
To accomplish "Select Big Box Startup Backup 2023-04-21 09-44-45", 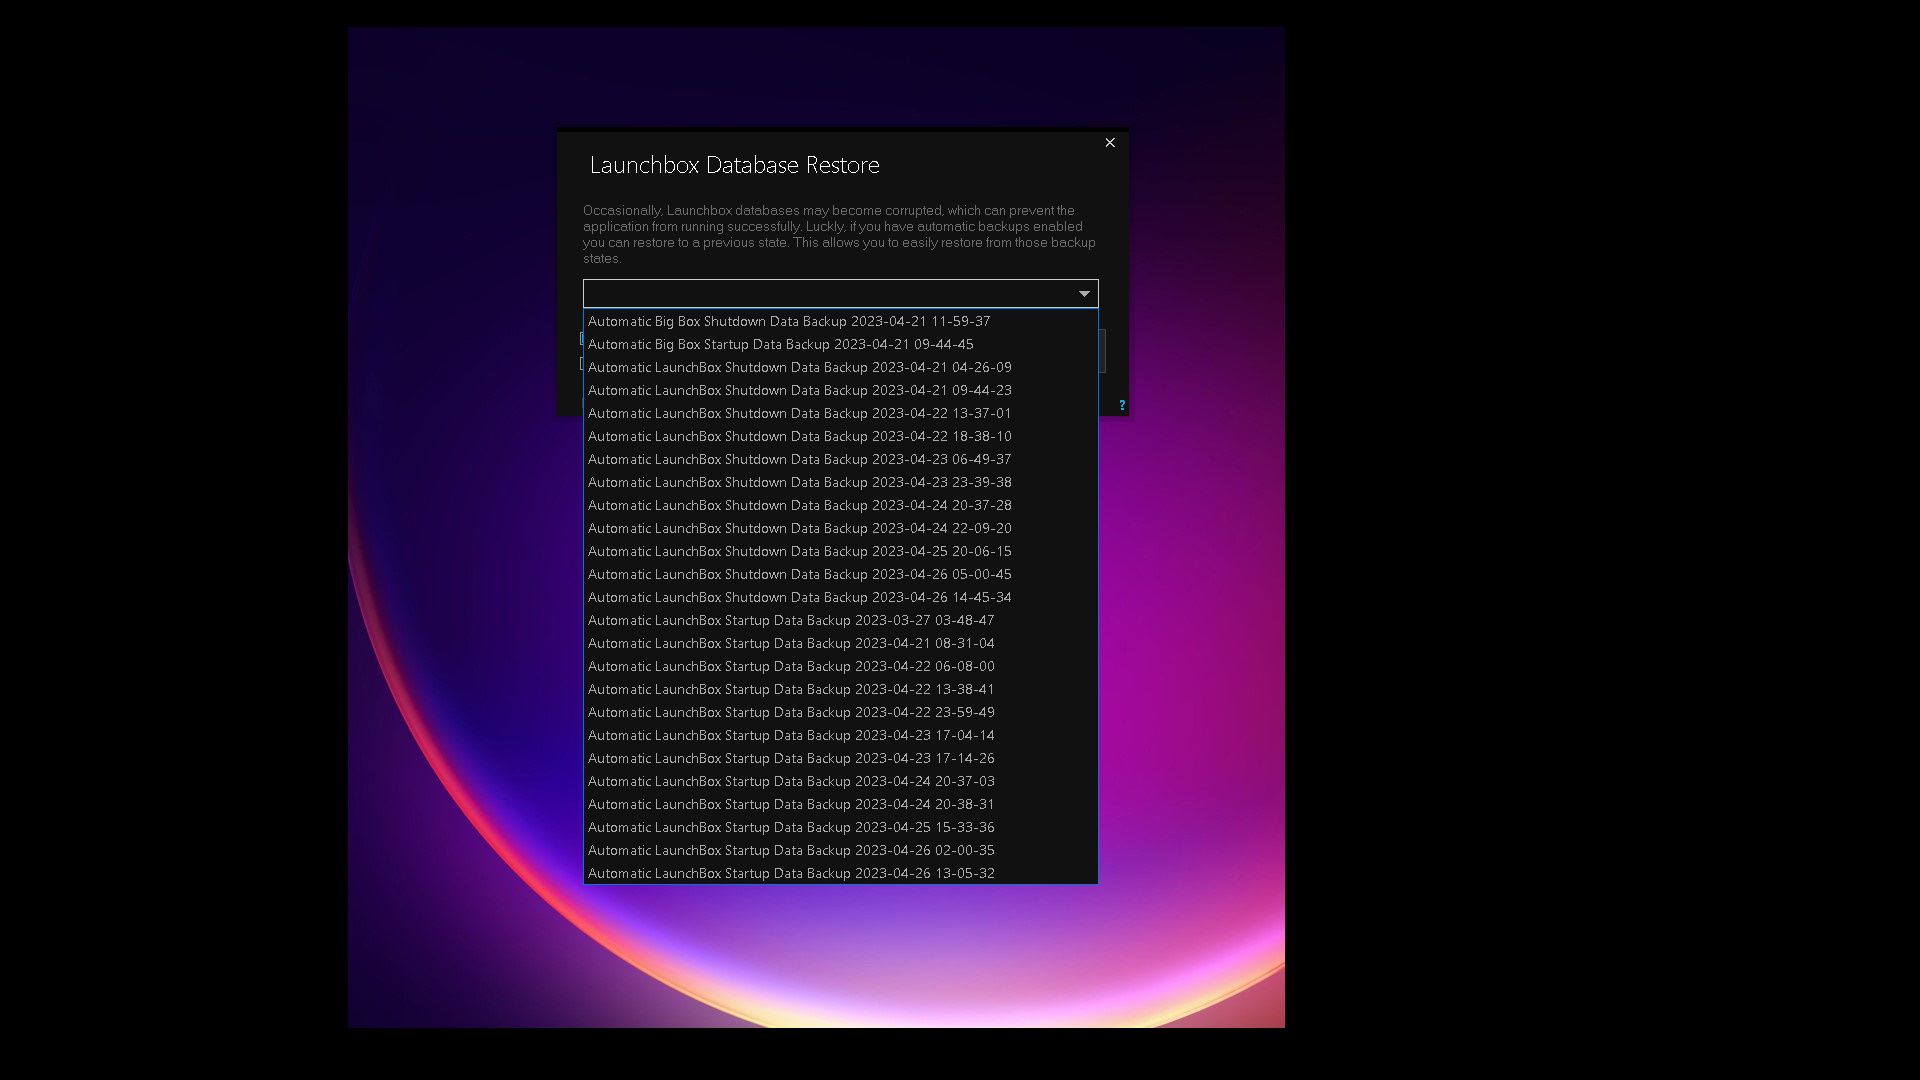I will pos(840,344).
